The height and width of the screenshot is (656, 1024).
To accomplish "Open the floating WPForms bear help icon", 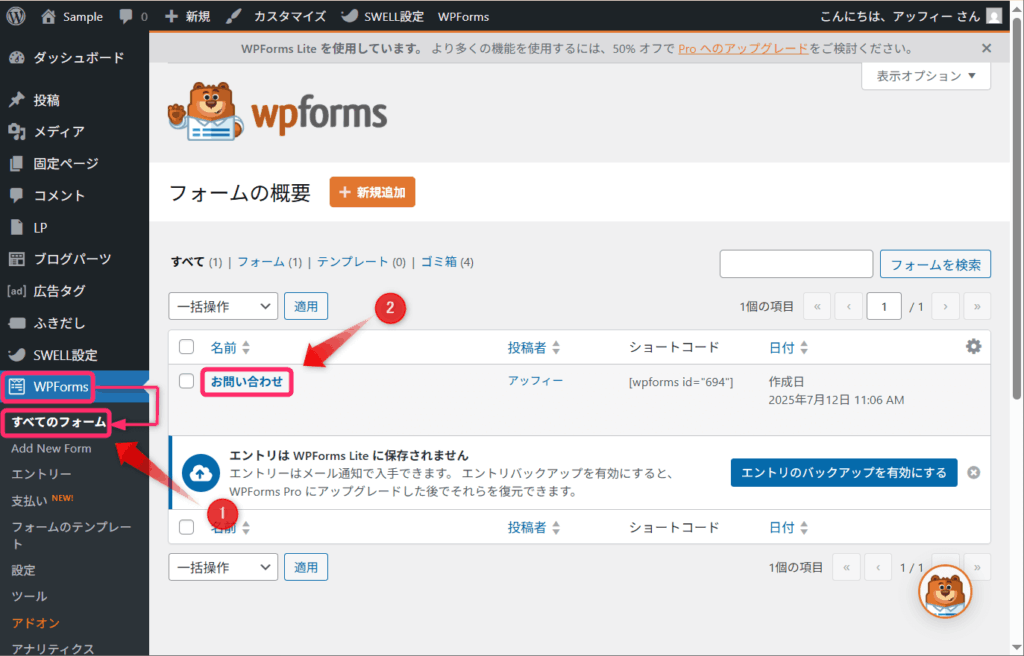I will click(x=945, y=592).
